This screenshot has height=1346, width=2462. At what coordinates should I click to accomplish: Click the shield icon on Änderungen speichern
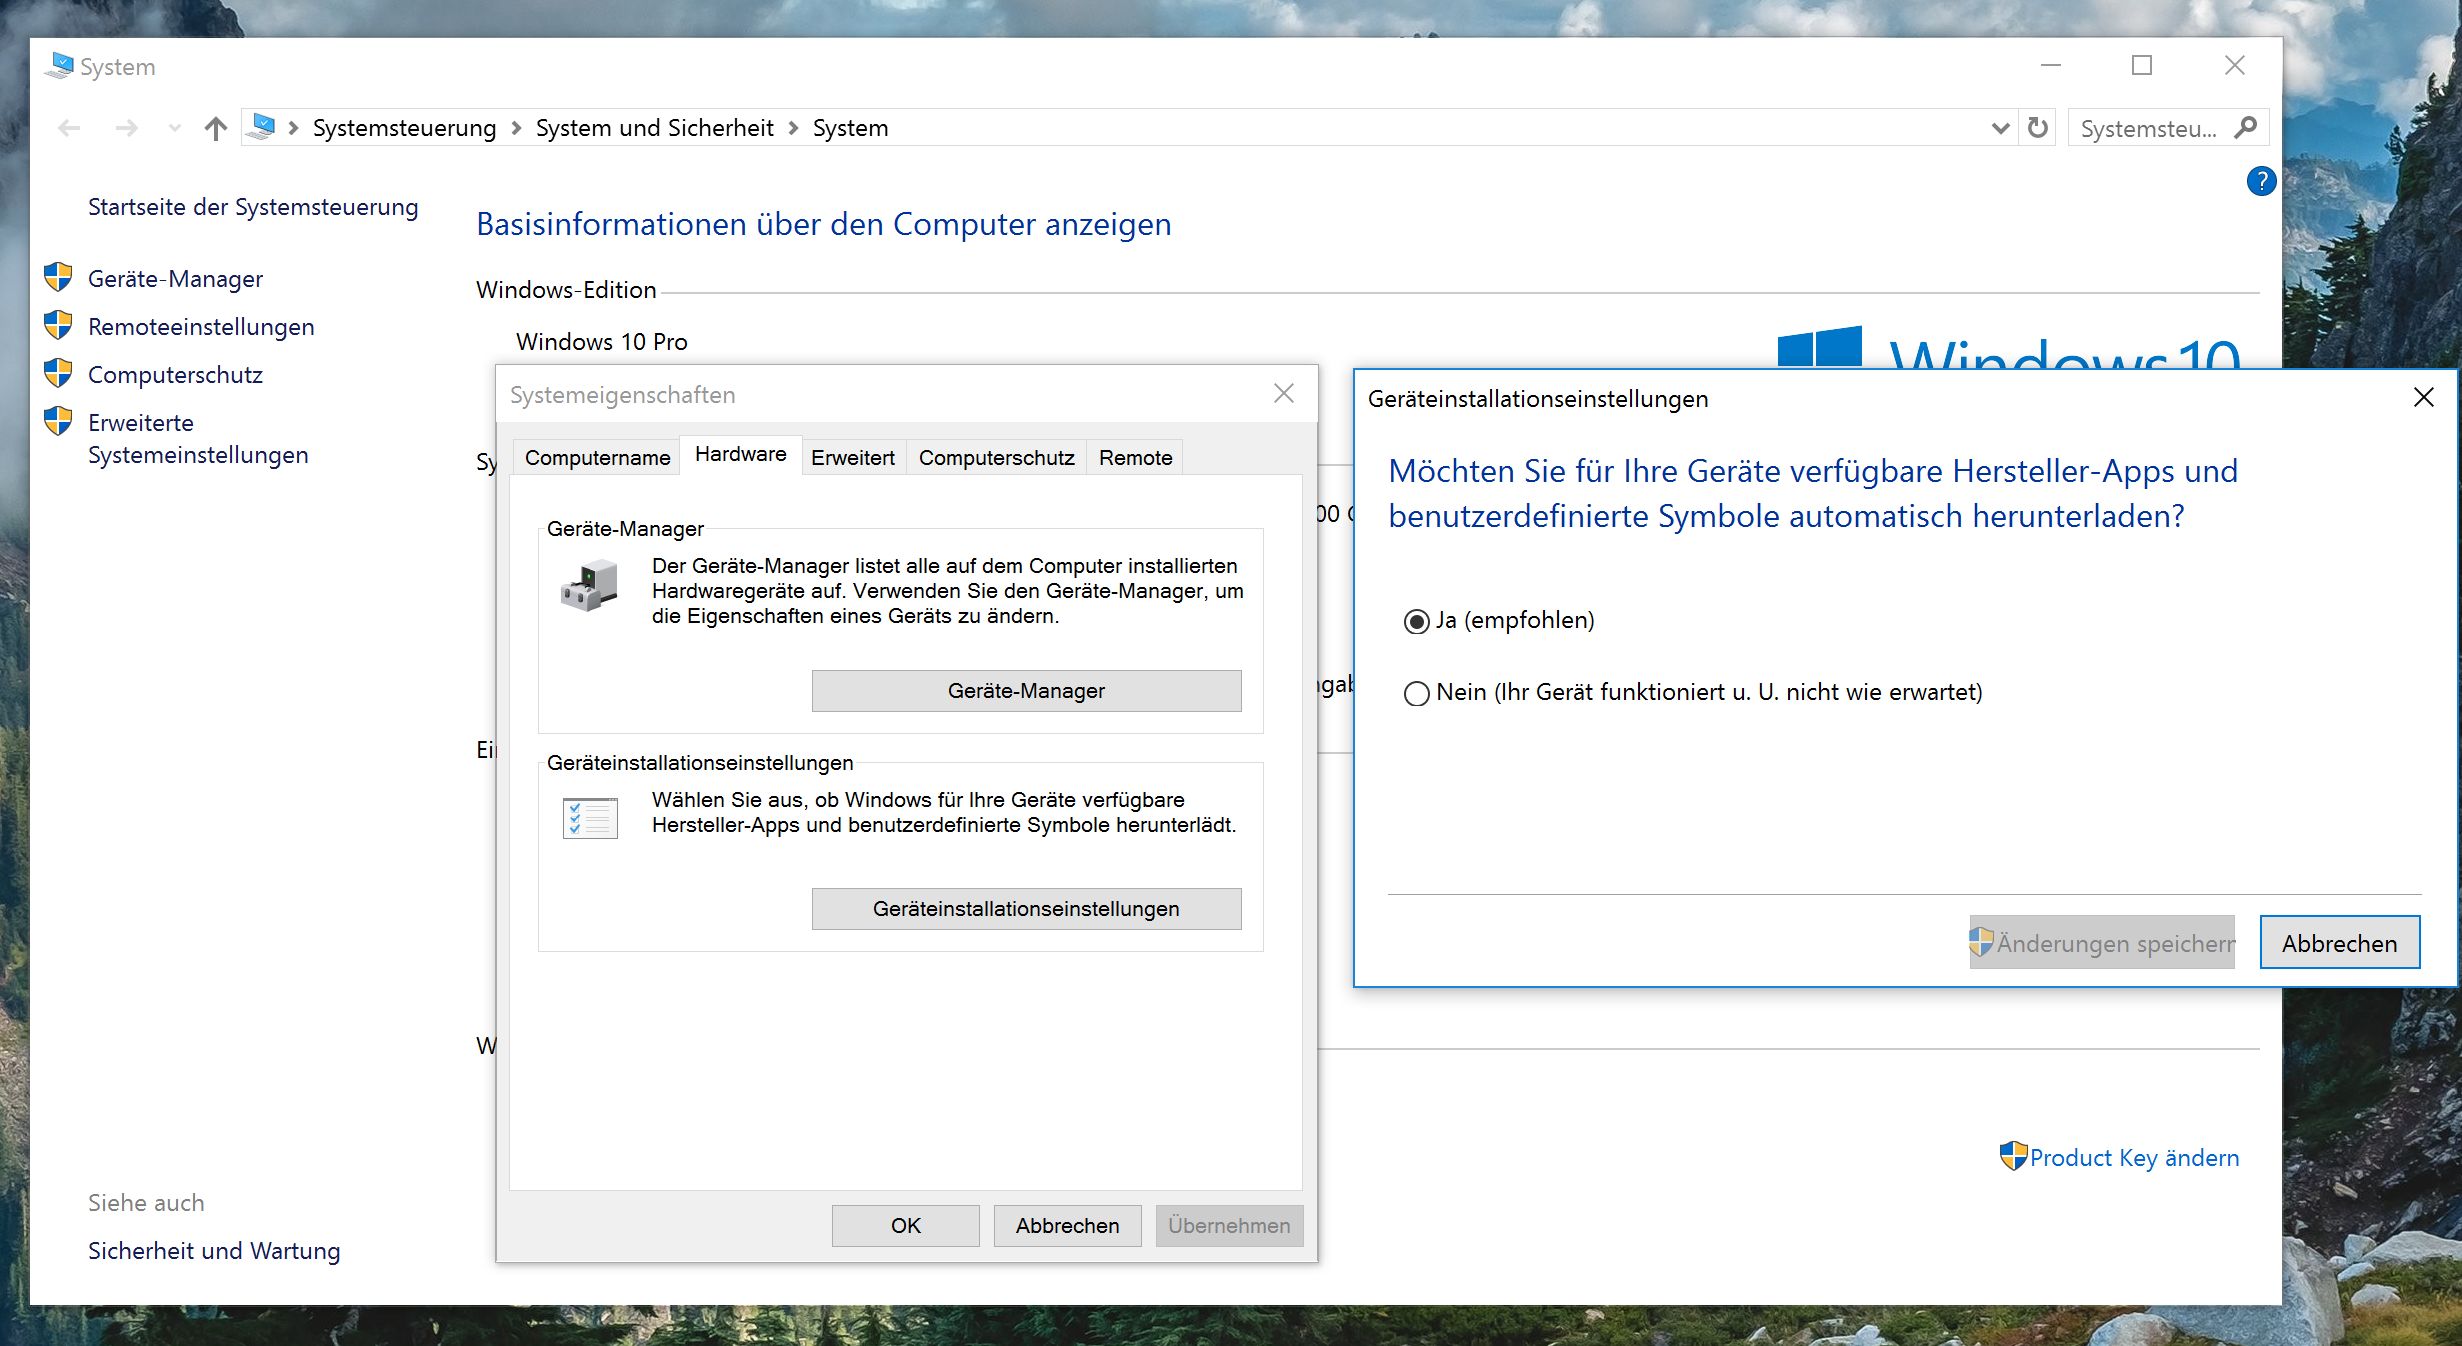point(1981,942)
